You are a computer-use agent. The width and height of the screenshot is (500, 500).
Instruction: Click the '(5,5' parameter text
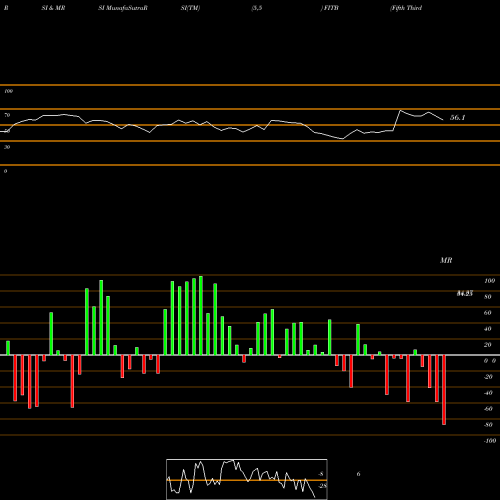pyautogui.click(x=257, y=8)
